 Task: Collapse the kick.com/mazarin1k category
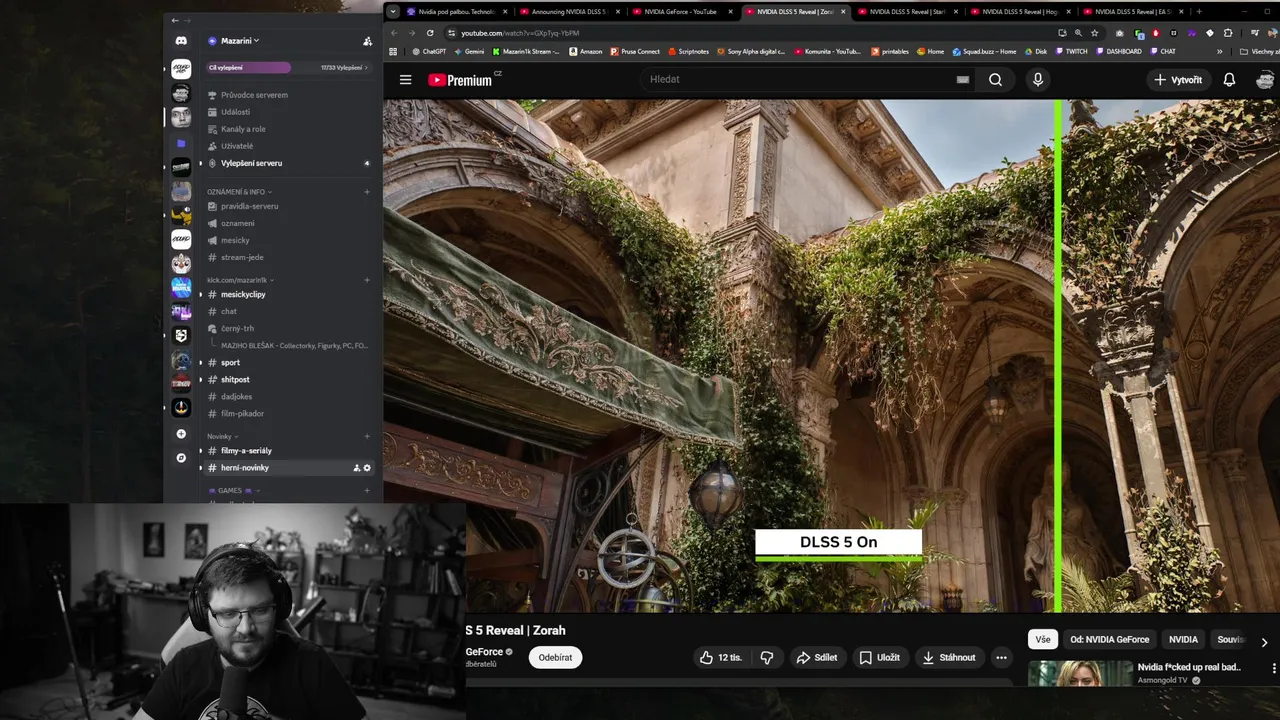[240, 280]
